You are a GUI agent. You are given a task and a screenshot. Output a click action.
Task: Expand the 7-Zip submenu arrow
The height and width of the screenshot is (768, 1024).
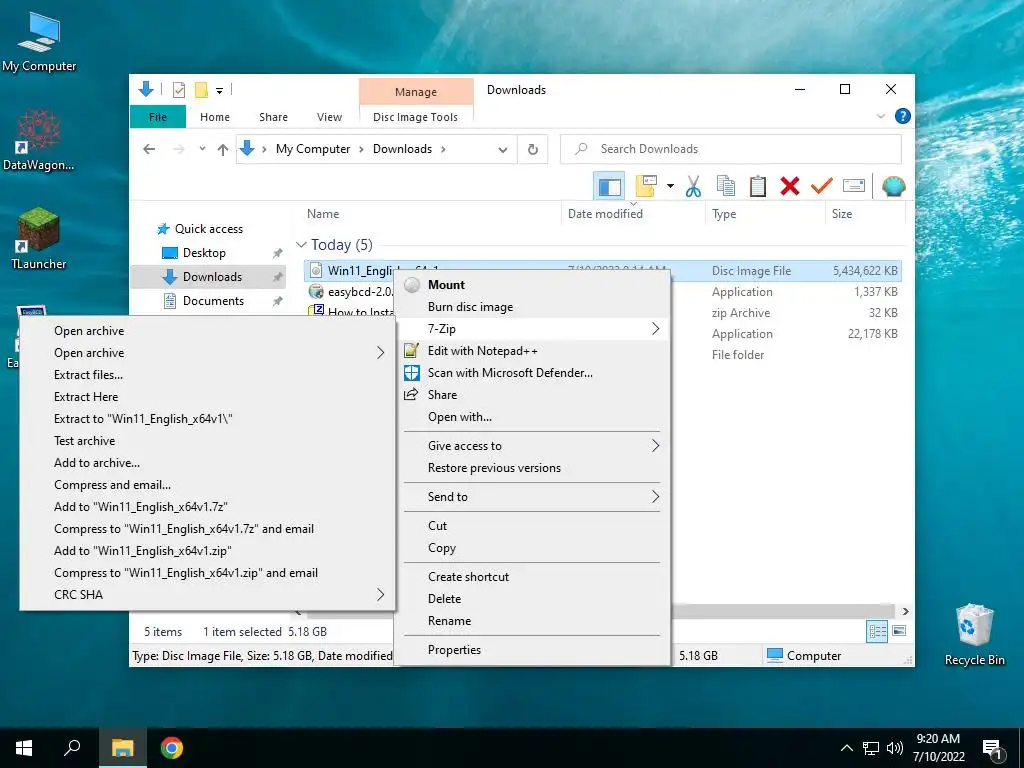tap(656, 328)
